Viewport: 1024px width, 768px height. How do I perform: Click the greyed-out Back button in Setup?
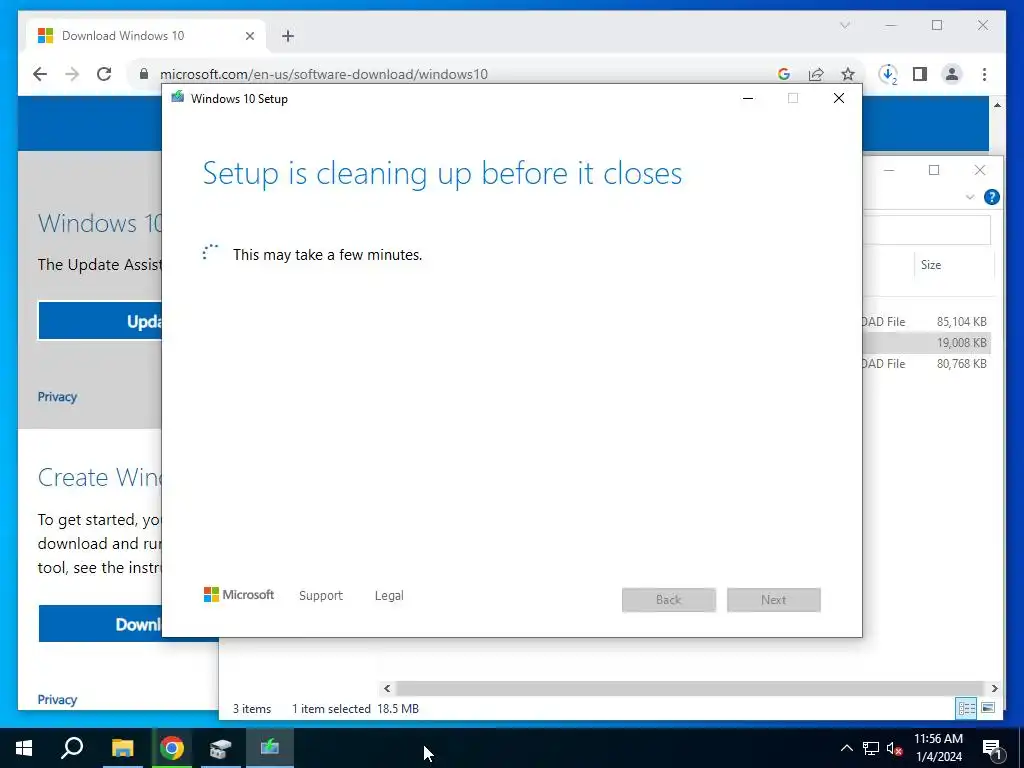click(x=669, y=600)
